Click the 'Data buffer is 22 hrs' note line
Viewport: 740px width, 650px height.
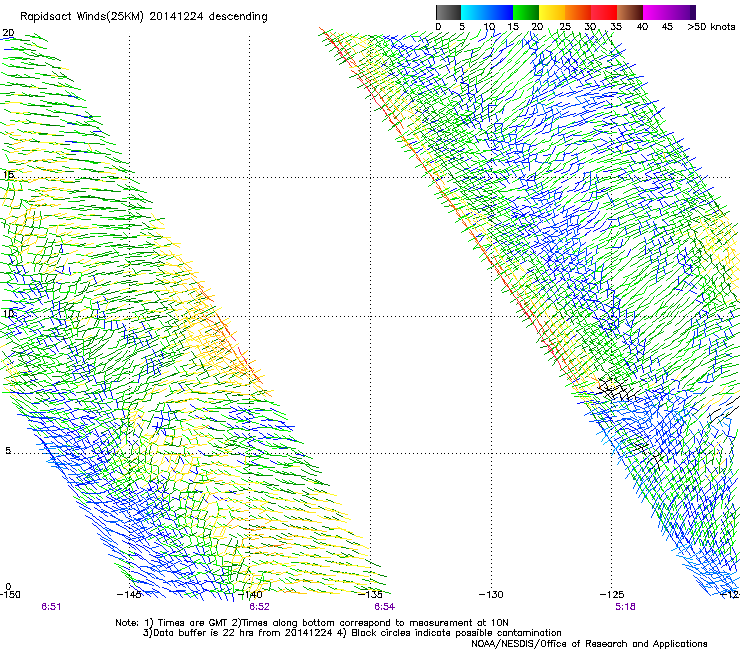point(352,633)
